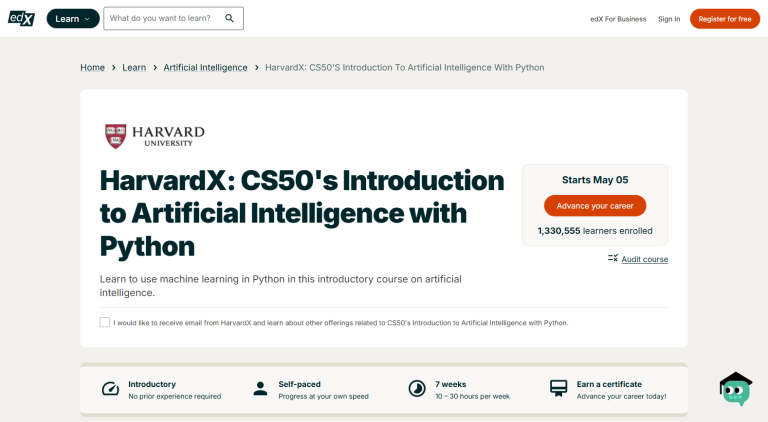This screenshot has width=768, height=422.
Task: Open the chatbot assistant icon
Action: 736,389
